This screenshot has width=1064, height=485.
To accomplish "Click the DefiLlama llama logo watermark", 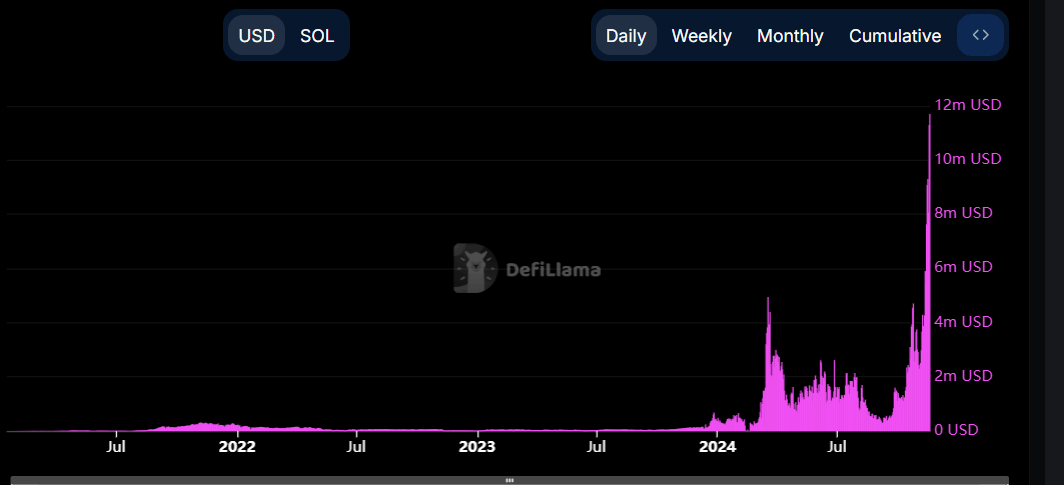I will coord(474,268).
